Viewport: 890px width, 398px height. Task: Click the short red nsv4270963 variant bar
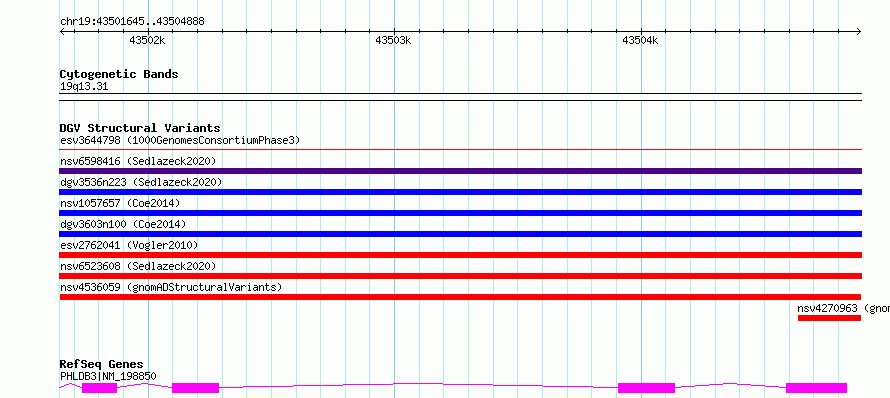pyautogui.click(x=829, y=318)
